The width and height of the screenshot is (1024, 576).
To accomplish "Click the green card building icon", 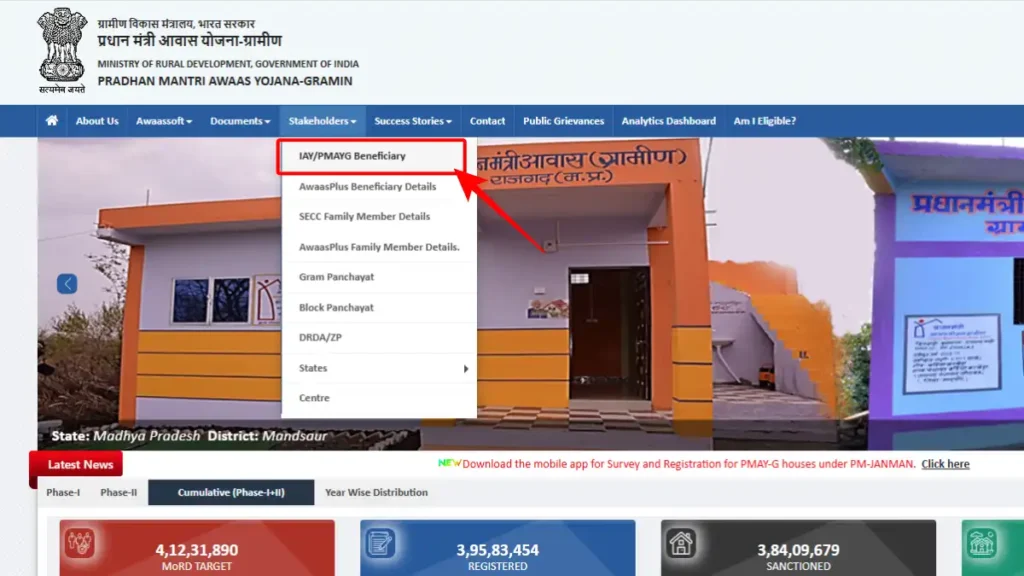I will coord(982,543).
